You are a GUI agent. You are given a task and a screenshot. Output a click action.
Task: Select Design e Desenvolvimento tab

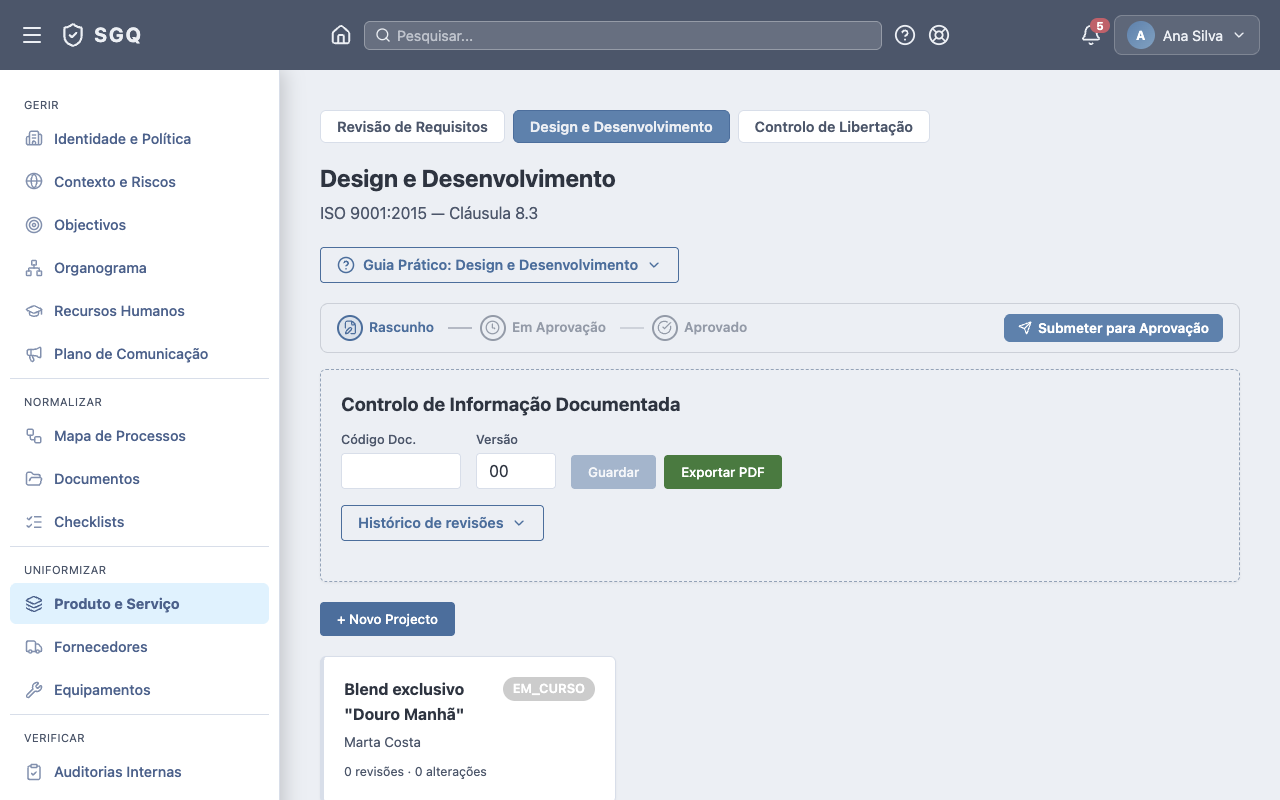tap(621, 127)
